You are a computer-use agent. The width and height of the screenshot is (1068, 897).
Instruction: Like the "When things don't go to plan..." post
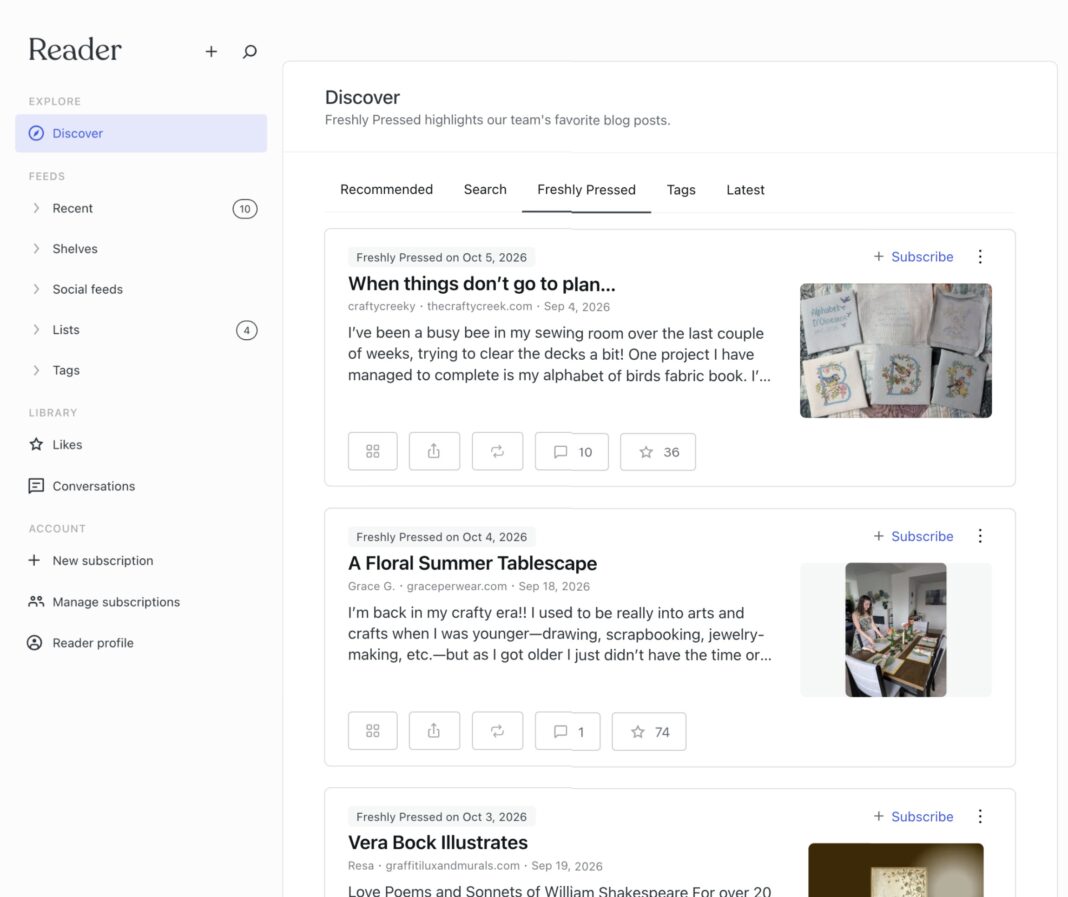[x=658, y=452]
